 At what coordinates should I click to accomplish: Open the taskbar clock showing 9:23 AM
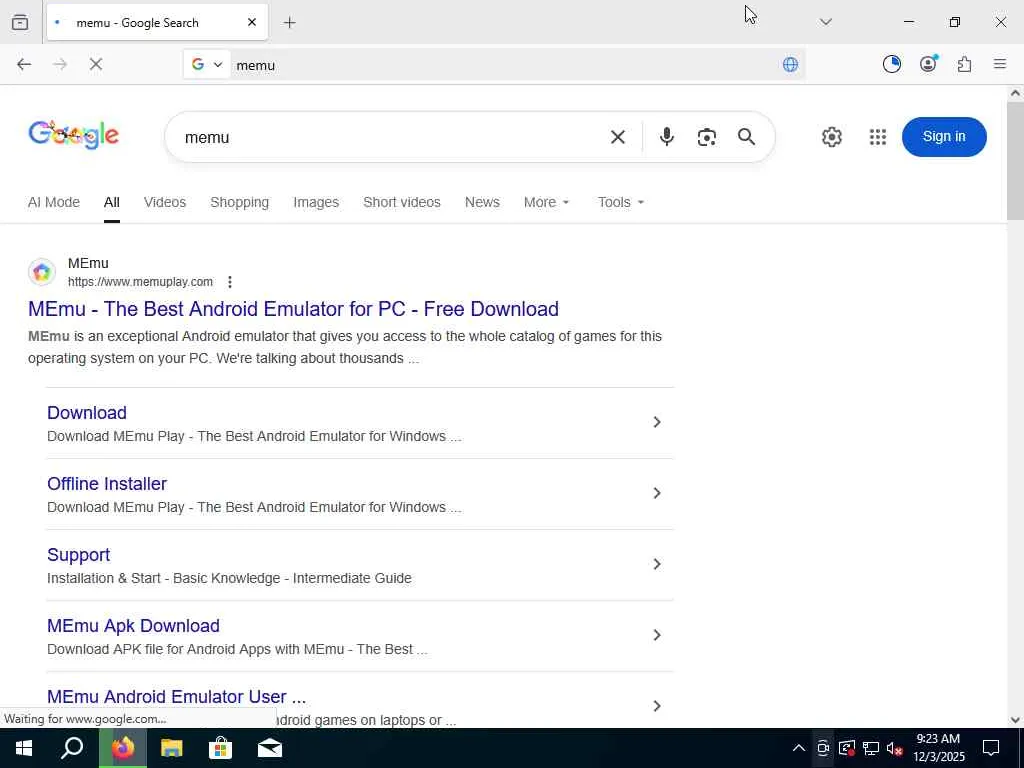[938, 748]
